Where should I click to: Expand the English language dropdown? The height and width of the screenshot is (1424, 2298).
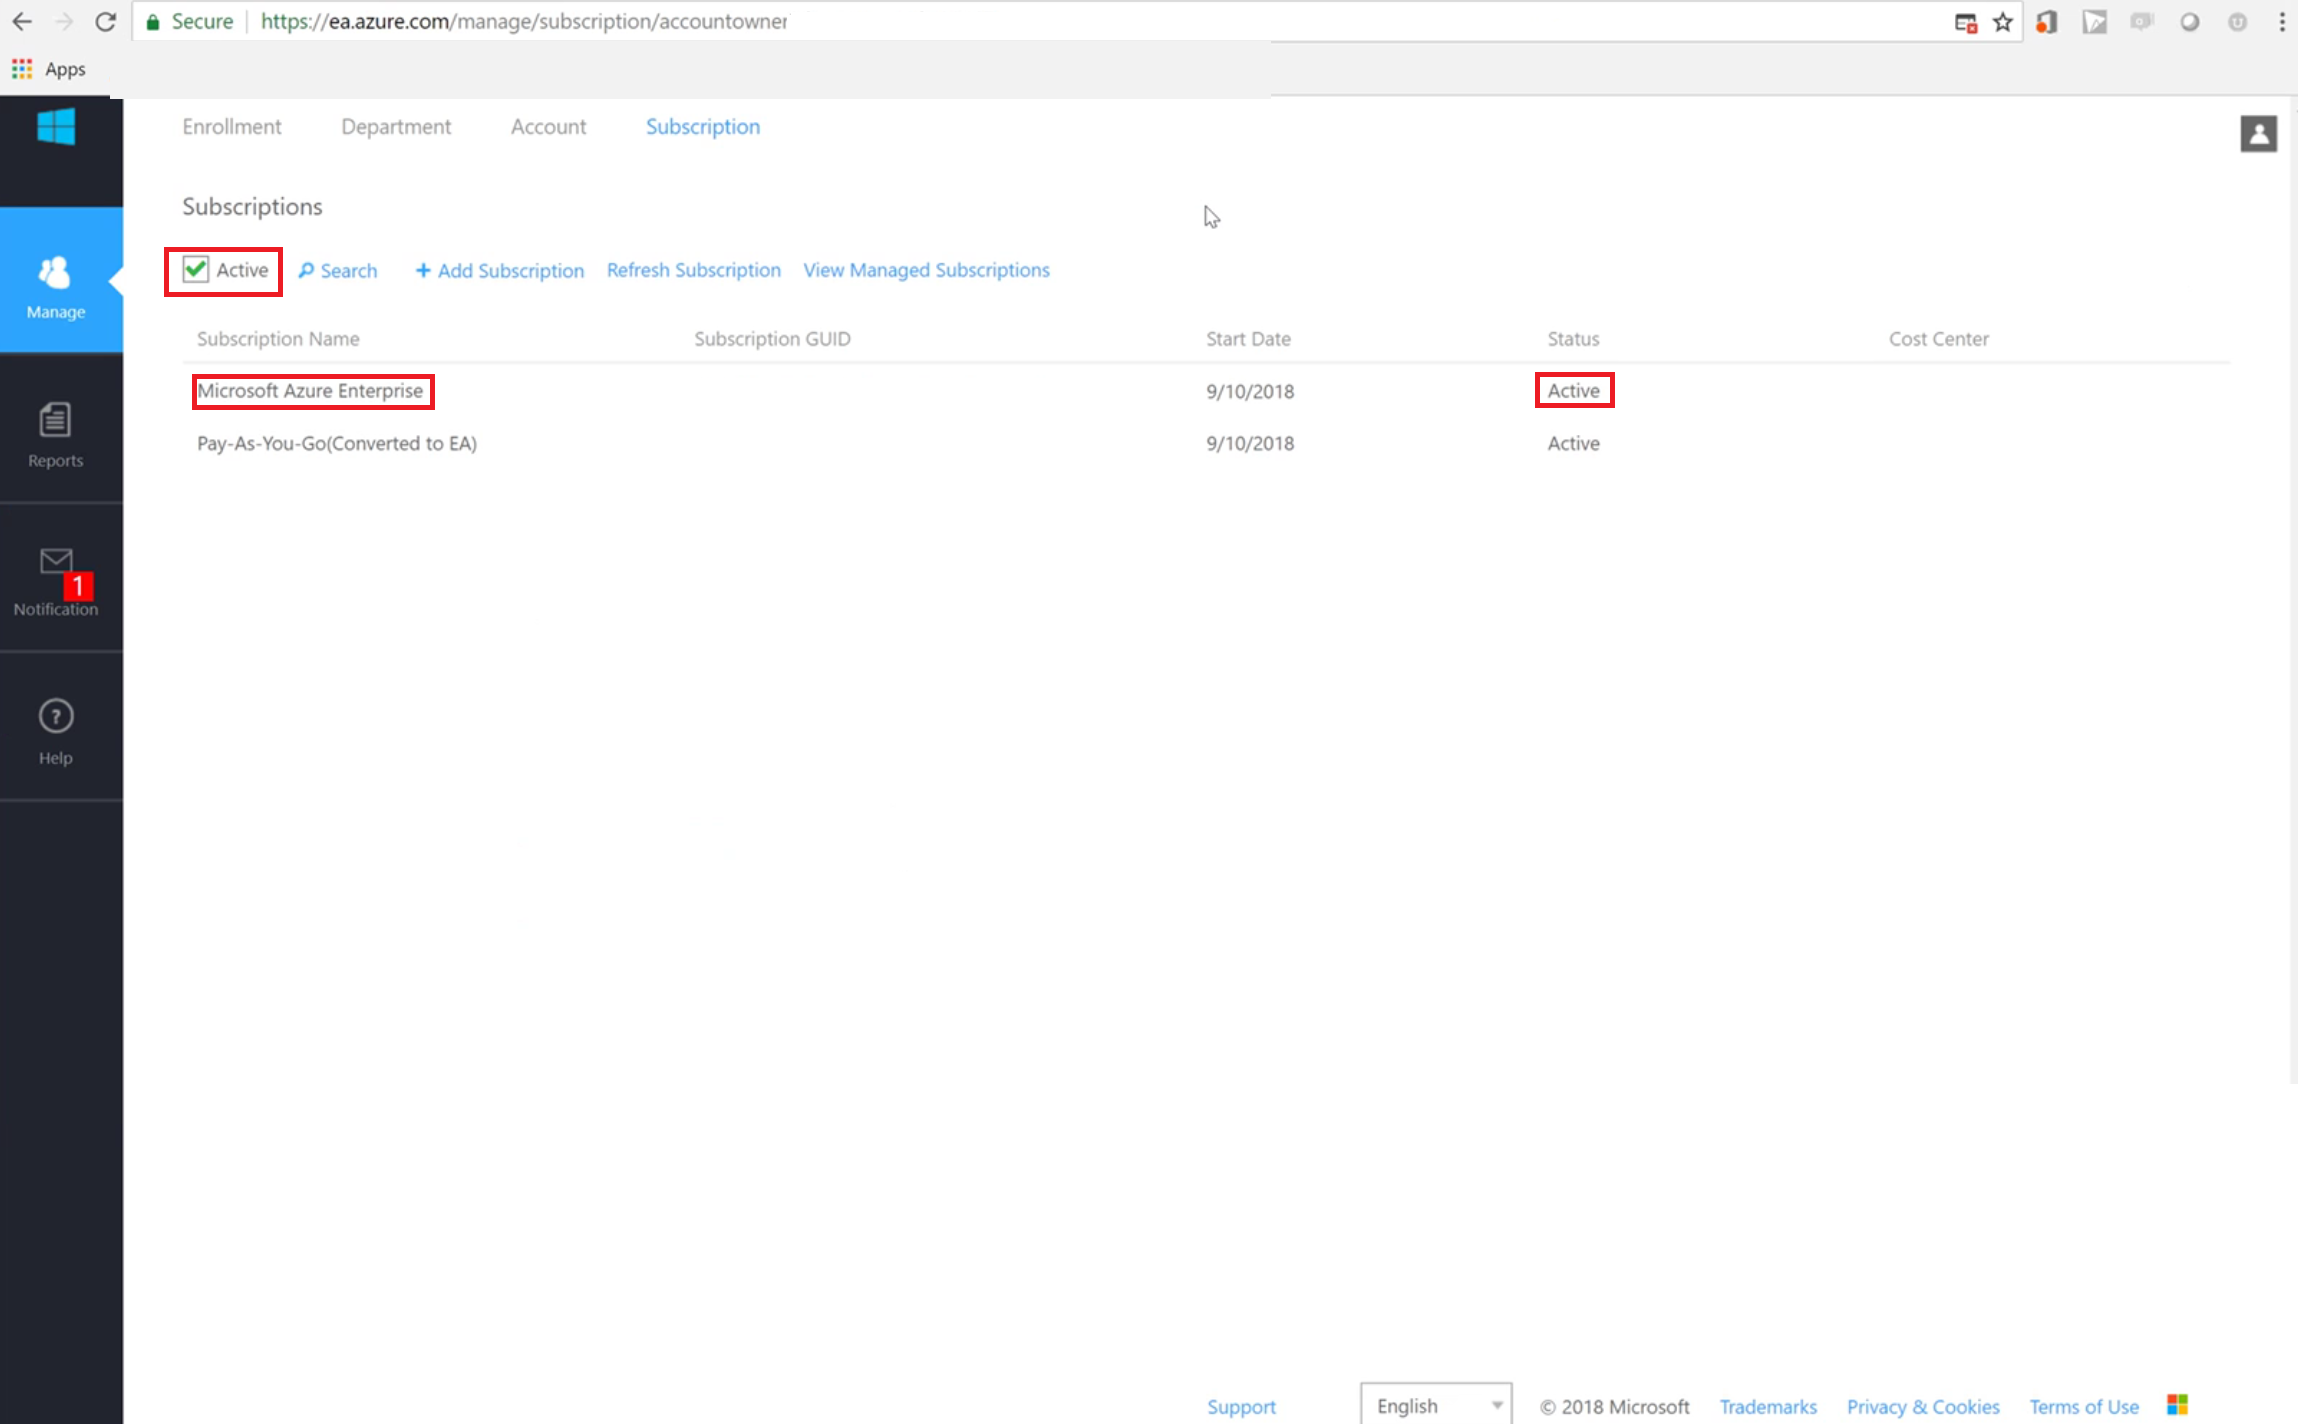(1435, 1405)
